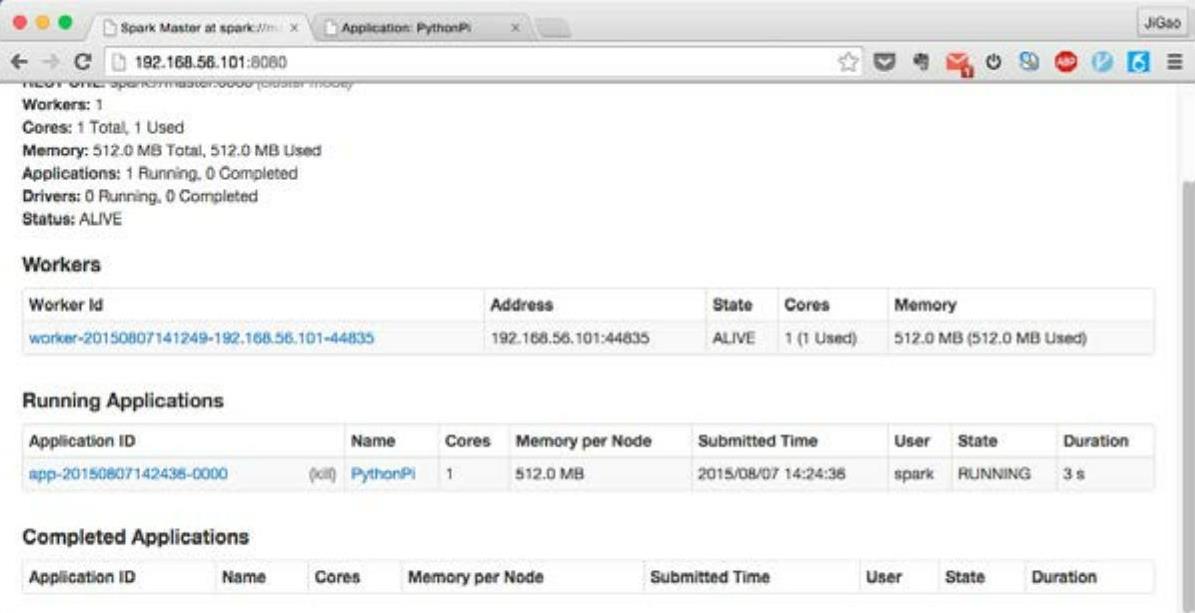Click "Drivers: 0 Running, 0 Completed" line
This screenshot has height=613, width=1195.
pos(140,197)
